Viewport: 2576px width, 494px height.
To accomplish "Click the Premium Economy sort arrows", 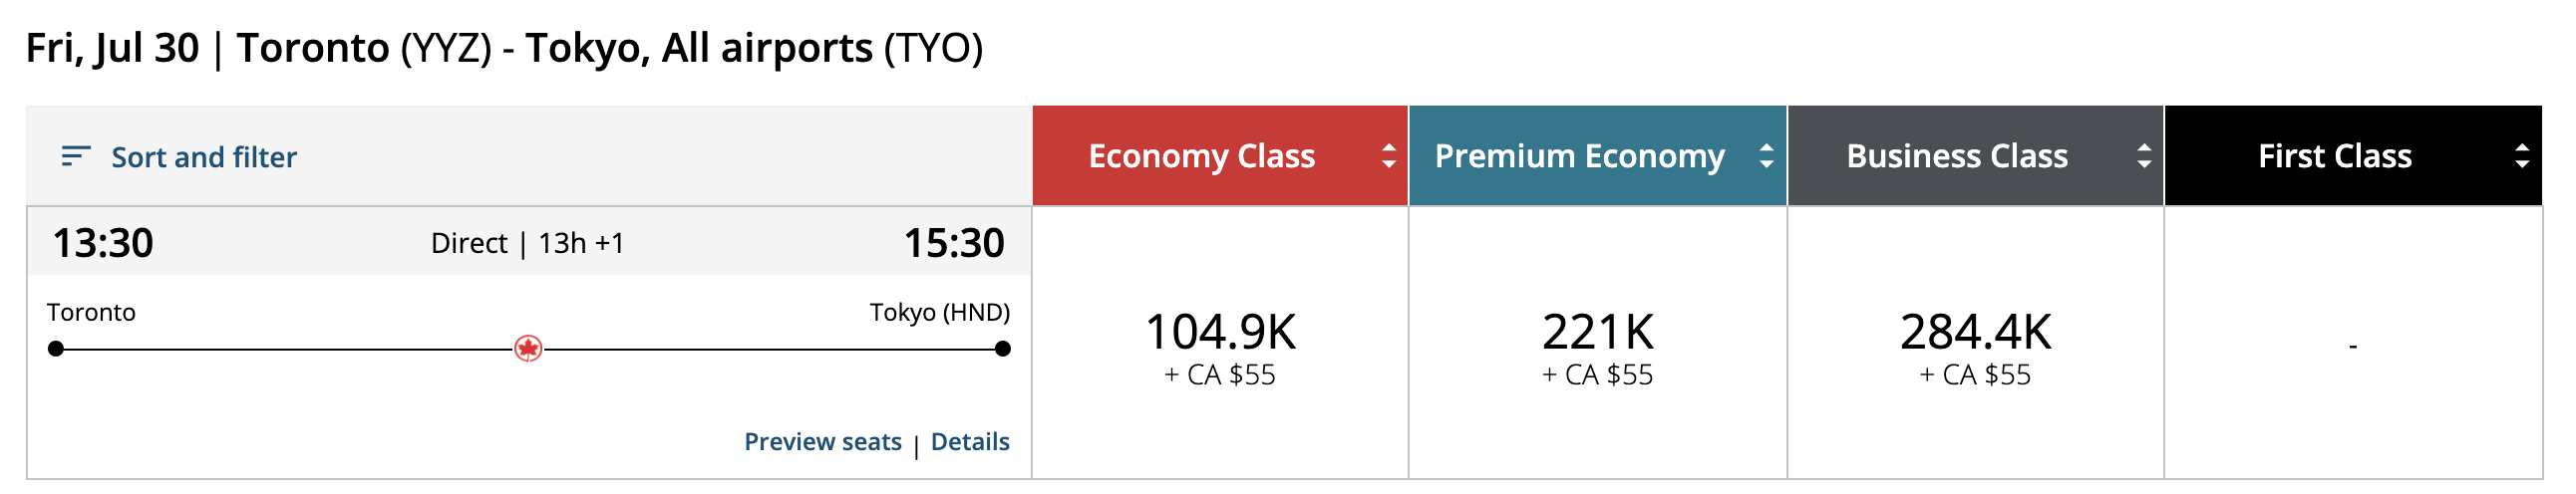I will 1766,156.
